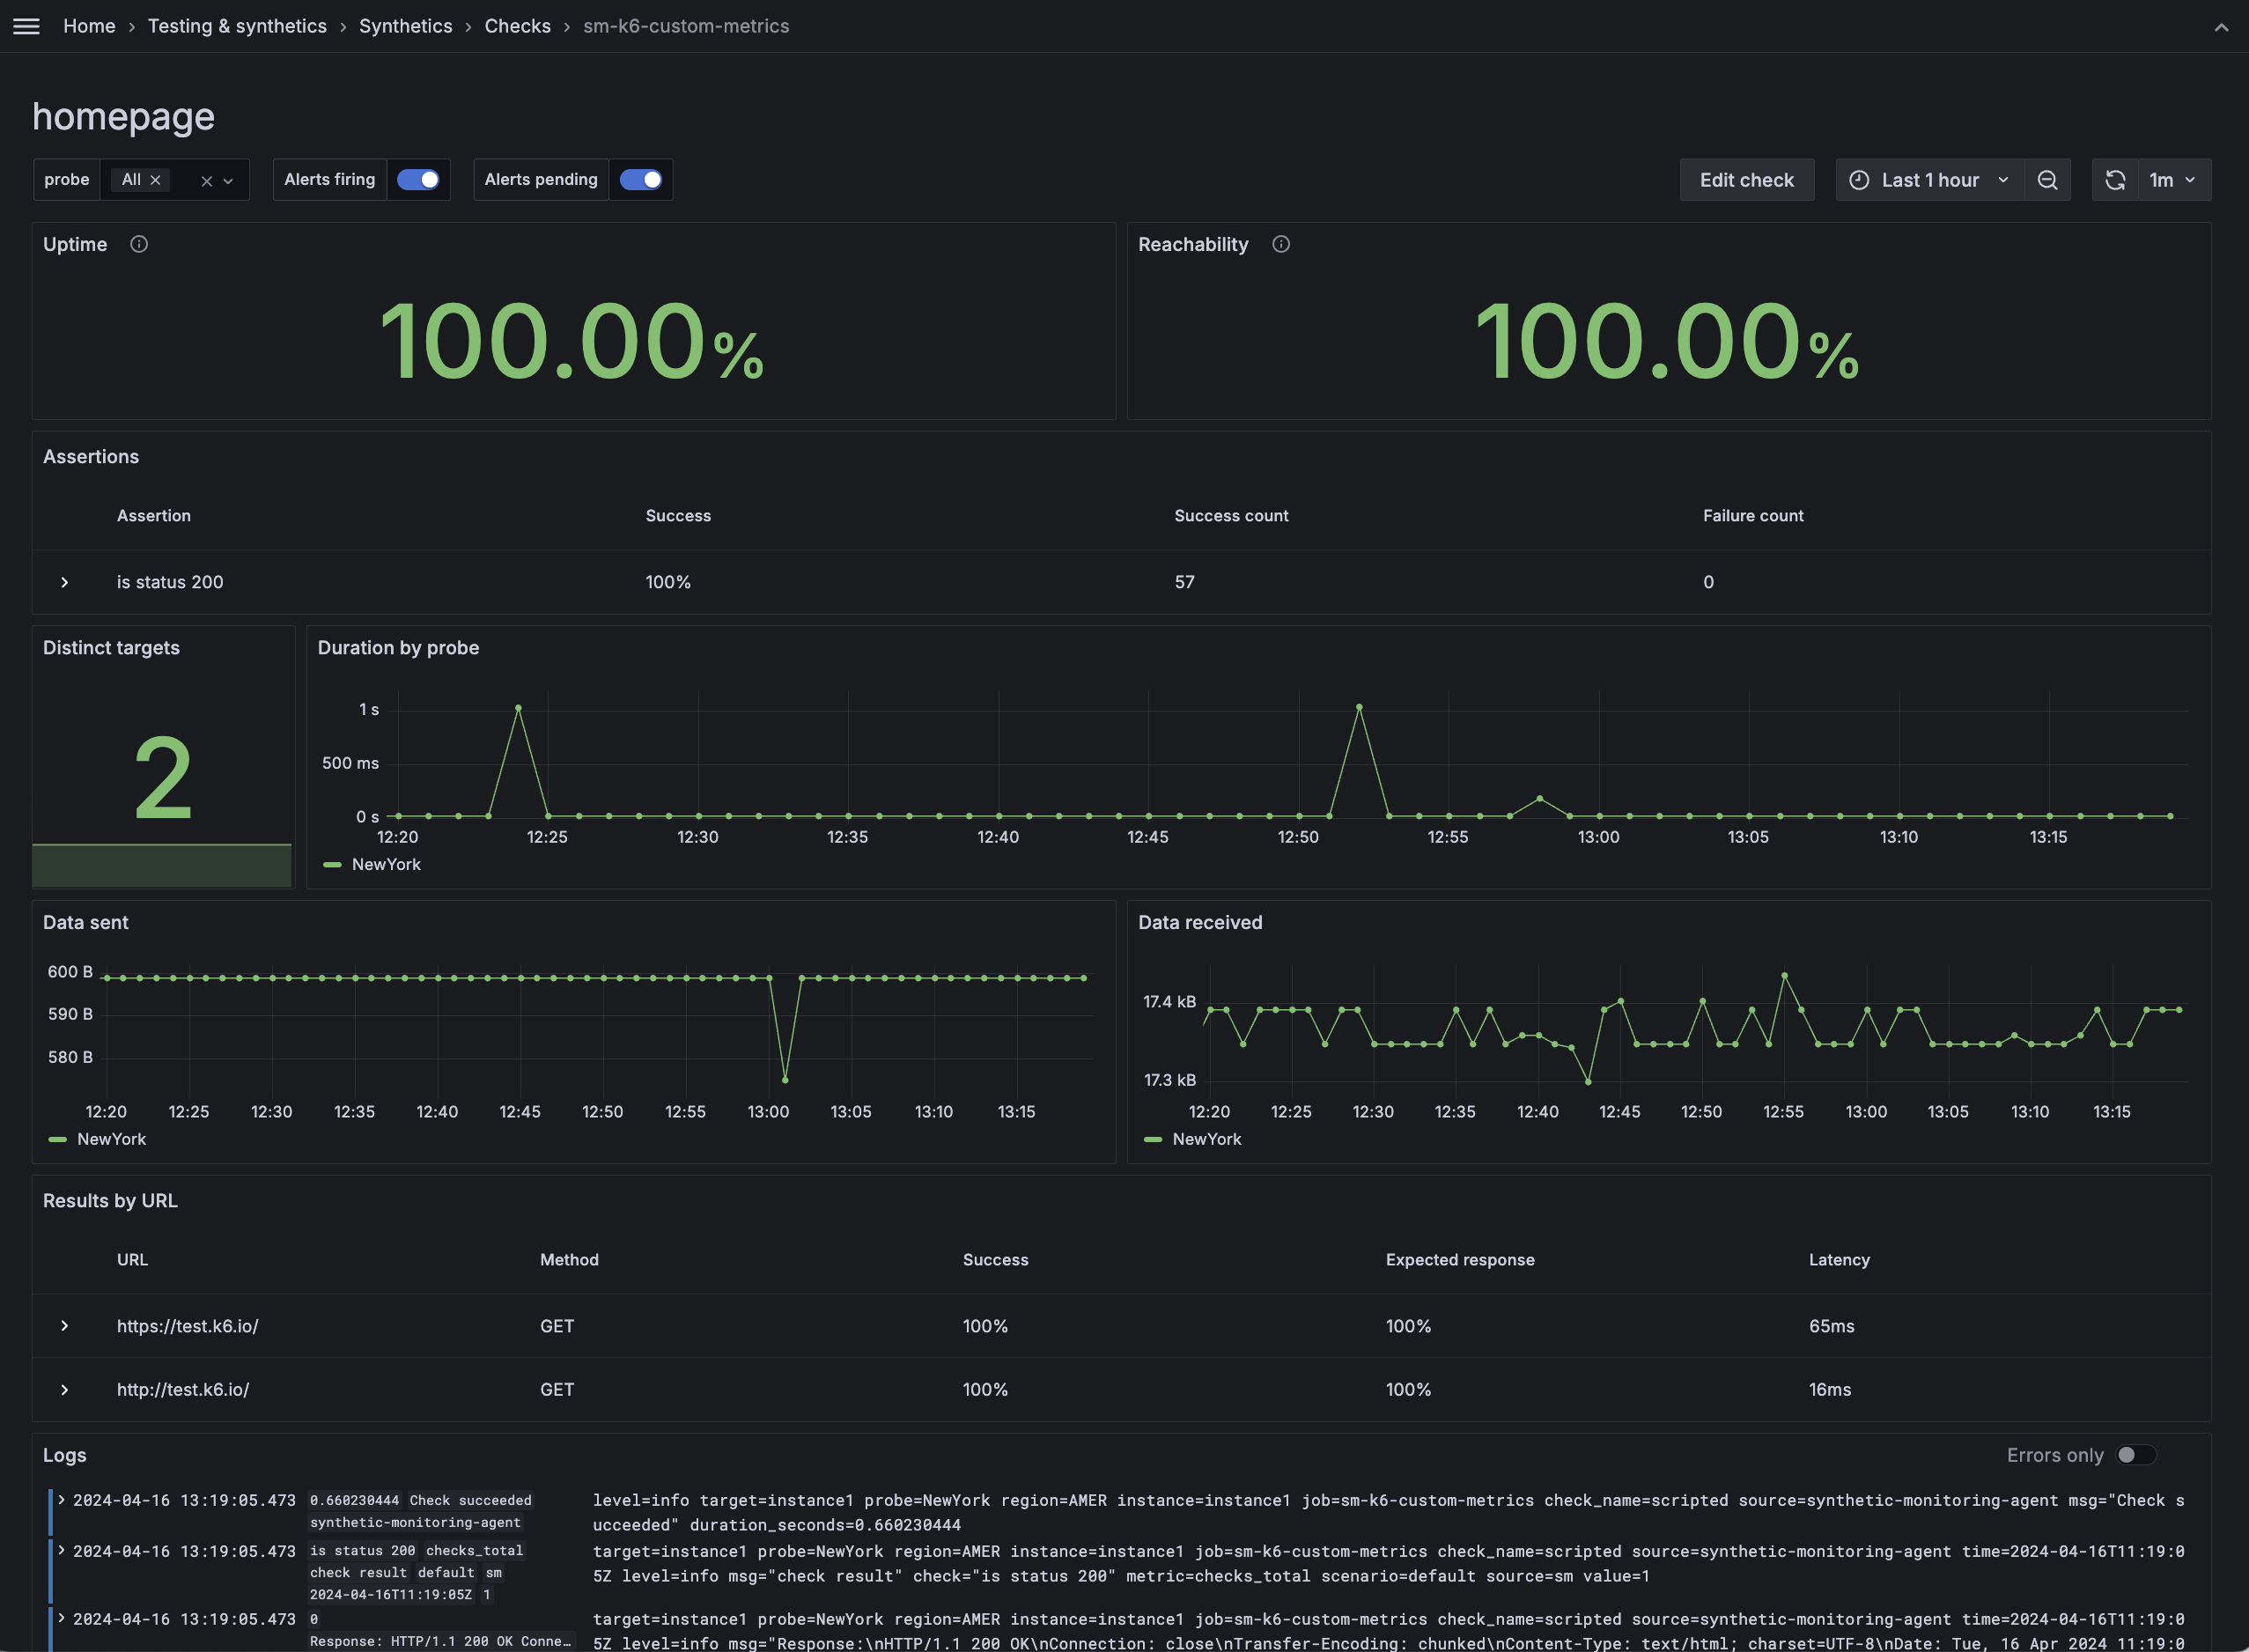Open the Synthetics breadcrumb page
Image resolution: width=2249 pixels, height=1652 pixels.
pos(405,26)
